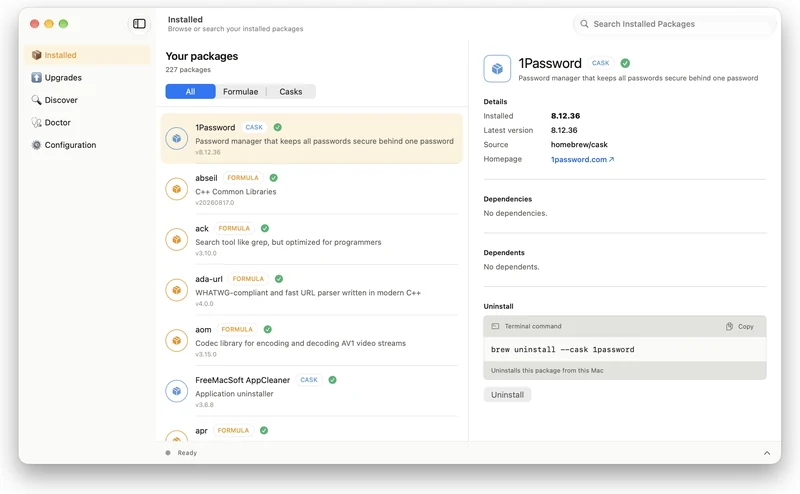
Task: Click the Search Installed Packages field
Action: [x=675, y=24]
